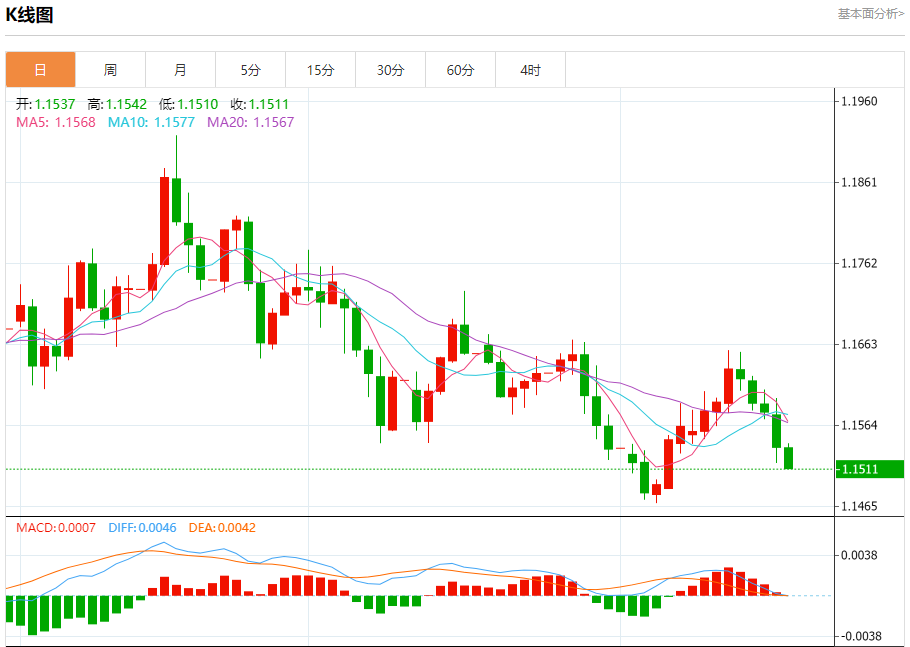Click the green 1.1511 current price tag
The image size is (910, 647).
[x=860, y=469]
